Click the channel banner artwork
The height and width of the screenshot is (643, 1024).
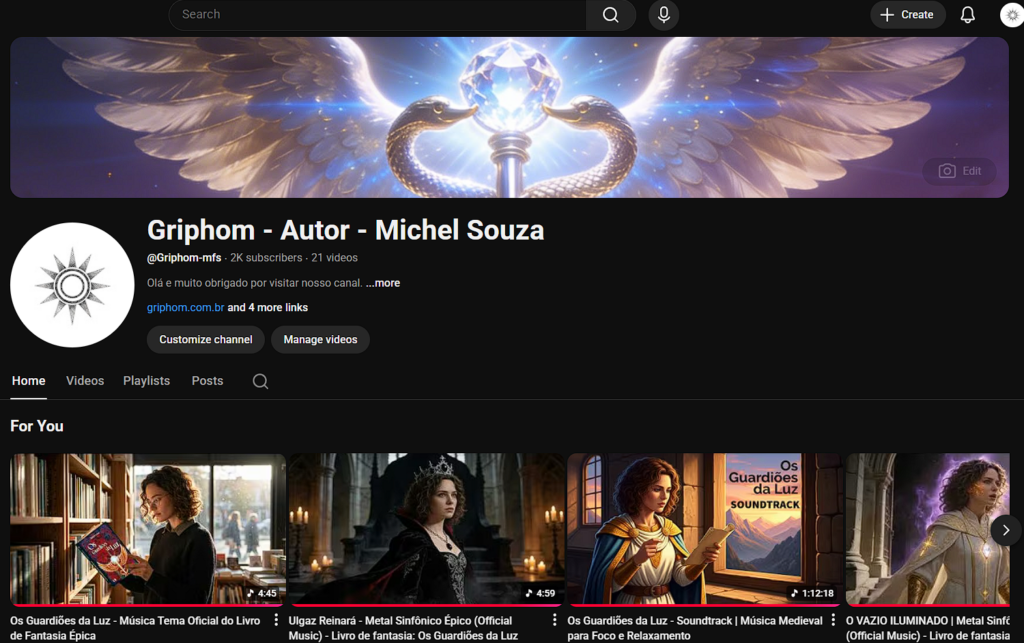click(509, 118)
